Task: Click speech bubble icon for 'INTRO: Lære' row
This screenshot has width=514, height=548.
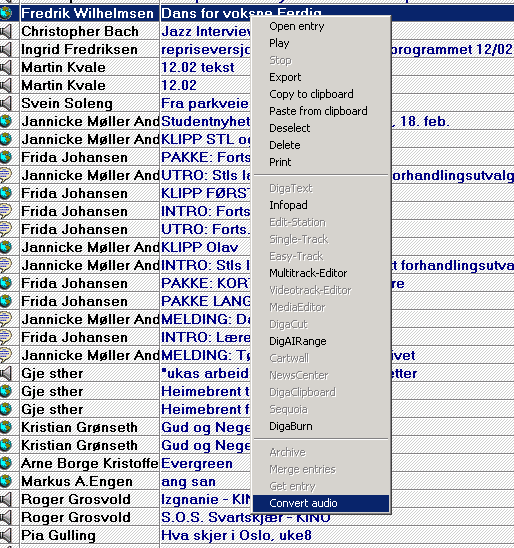Action: point(6,337)
